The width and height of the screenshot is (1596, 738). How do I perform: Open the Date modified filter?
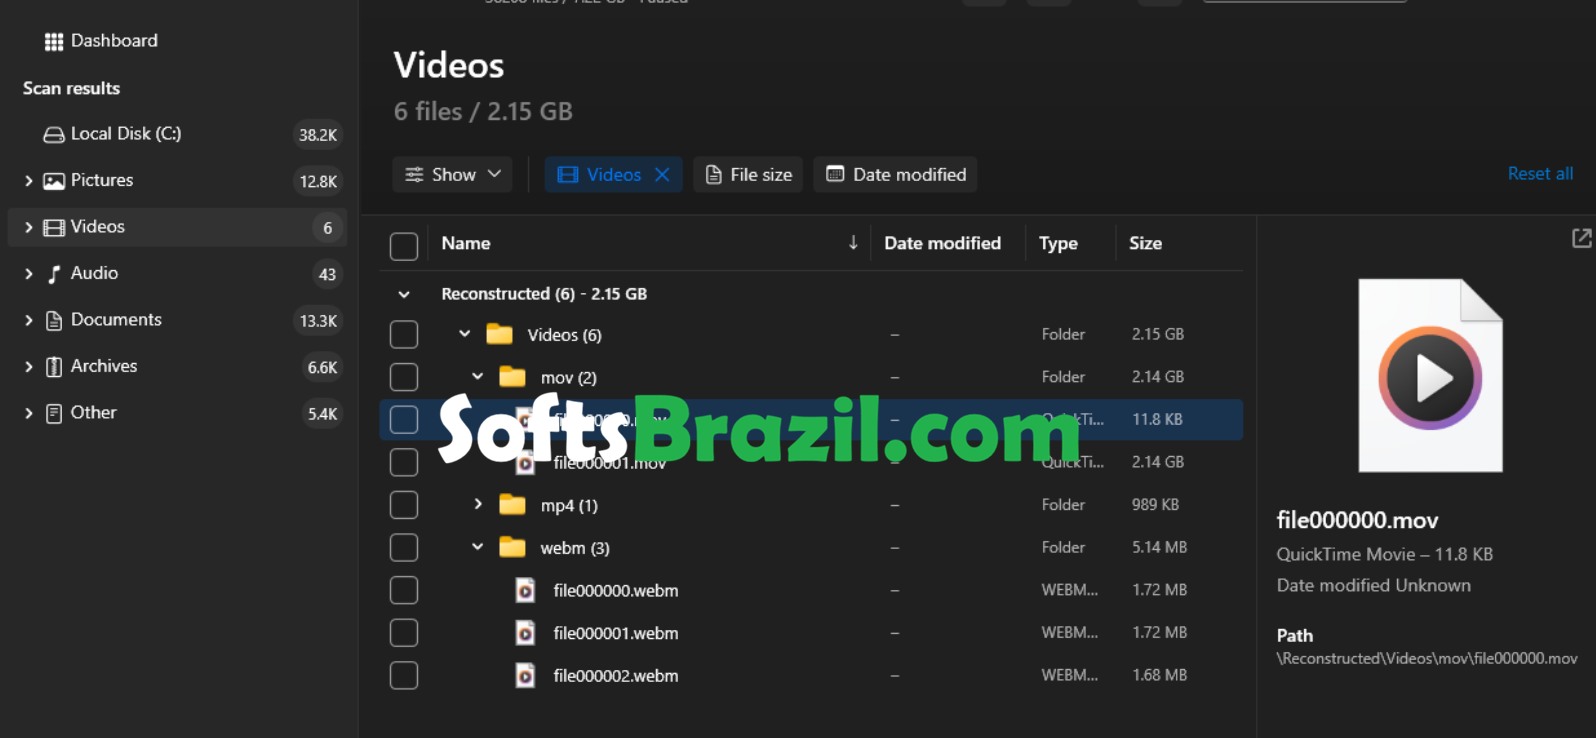click(x=895, y=175)
